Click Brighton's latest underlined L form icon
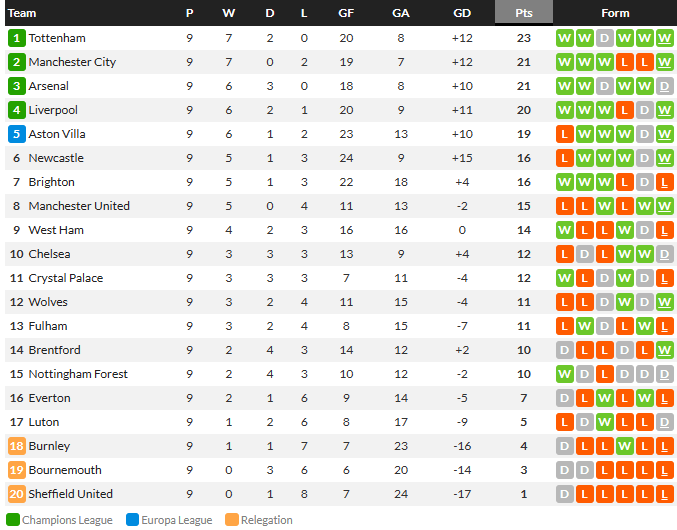This screenshot has height=530, width=677. point(664,182)
